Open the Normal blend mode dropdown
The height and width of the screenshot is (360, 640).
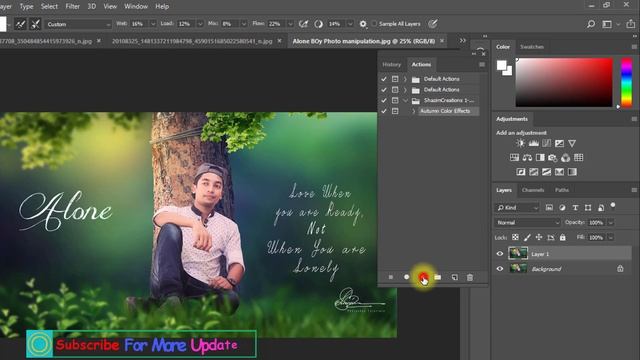point(528,222)
